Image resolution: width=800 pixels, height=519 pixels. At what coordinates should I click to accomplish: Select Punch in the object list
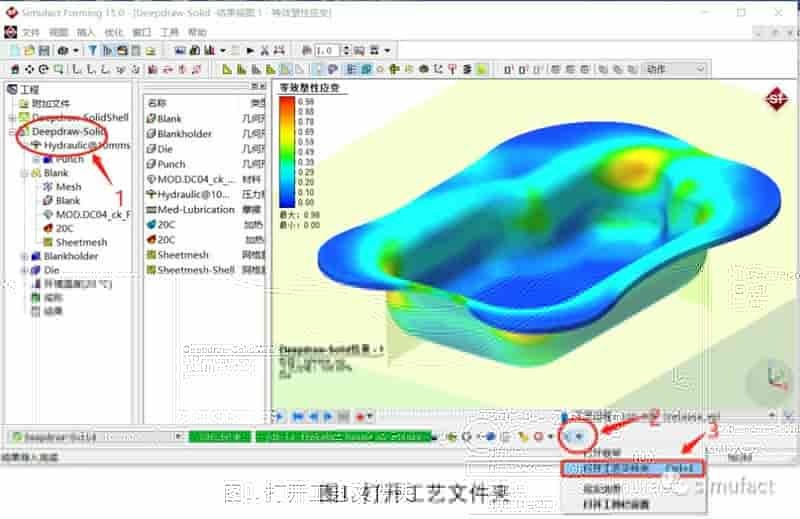[166, 164]
